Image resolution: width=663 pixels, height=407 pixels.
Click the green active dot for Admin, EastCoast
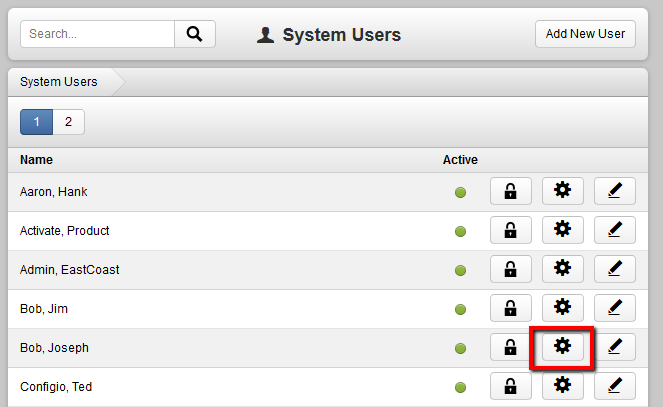point(460,270)
